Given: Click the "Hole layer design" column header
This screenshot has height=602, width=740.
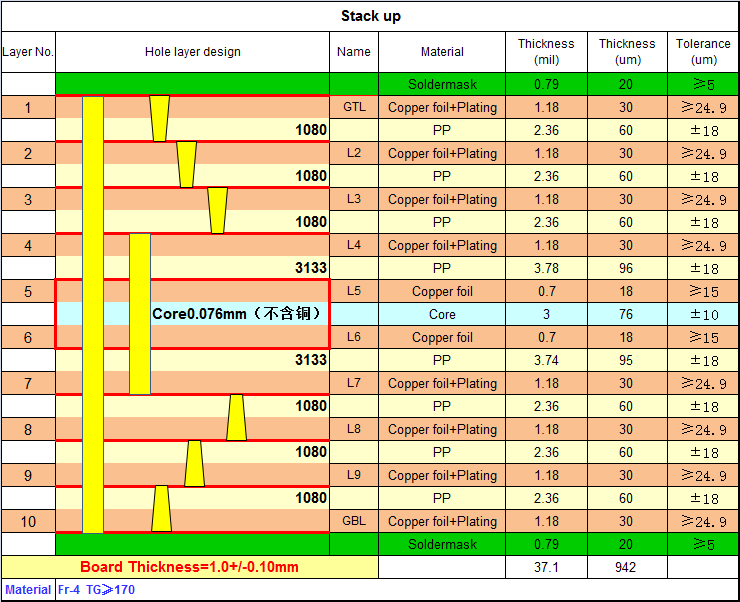Looking at the screenshot, I should click(x=192, y=52).
